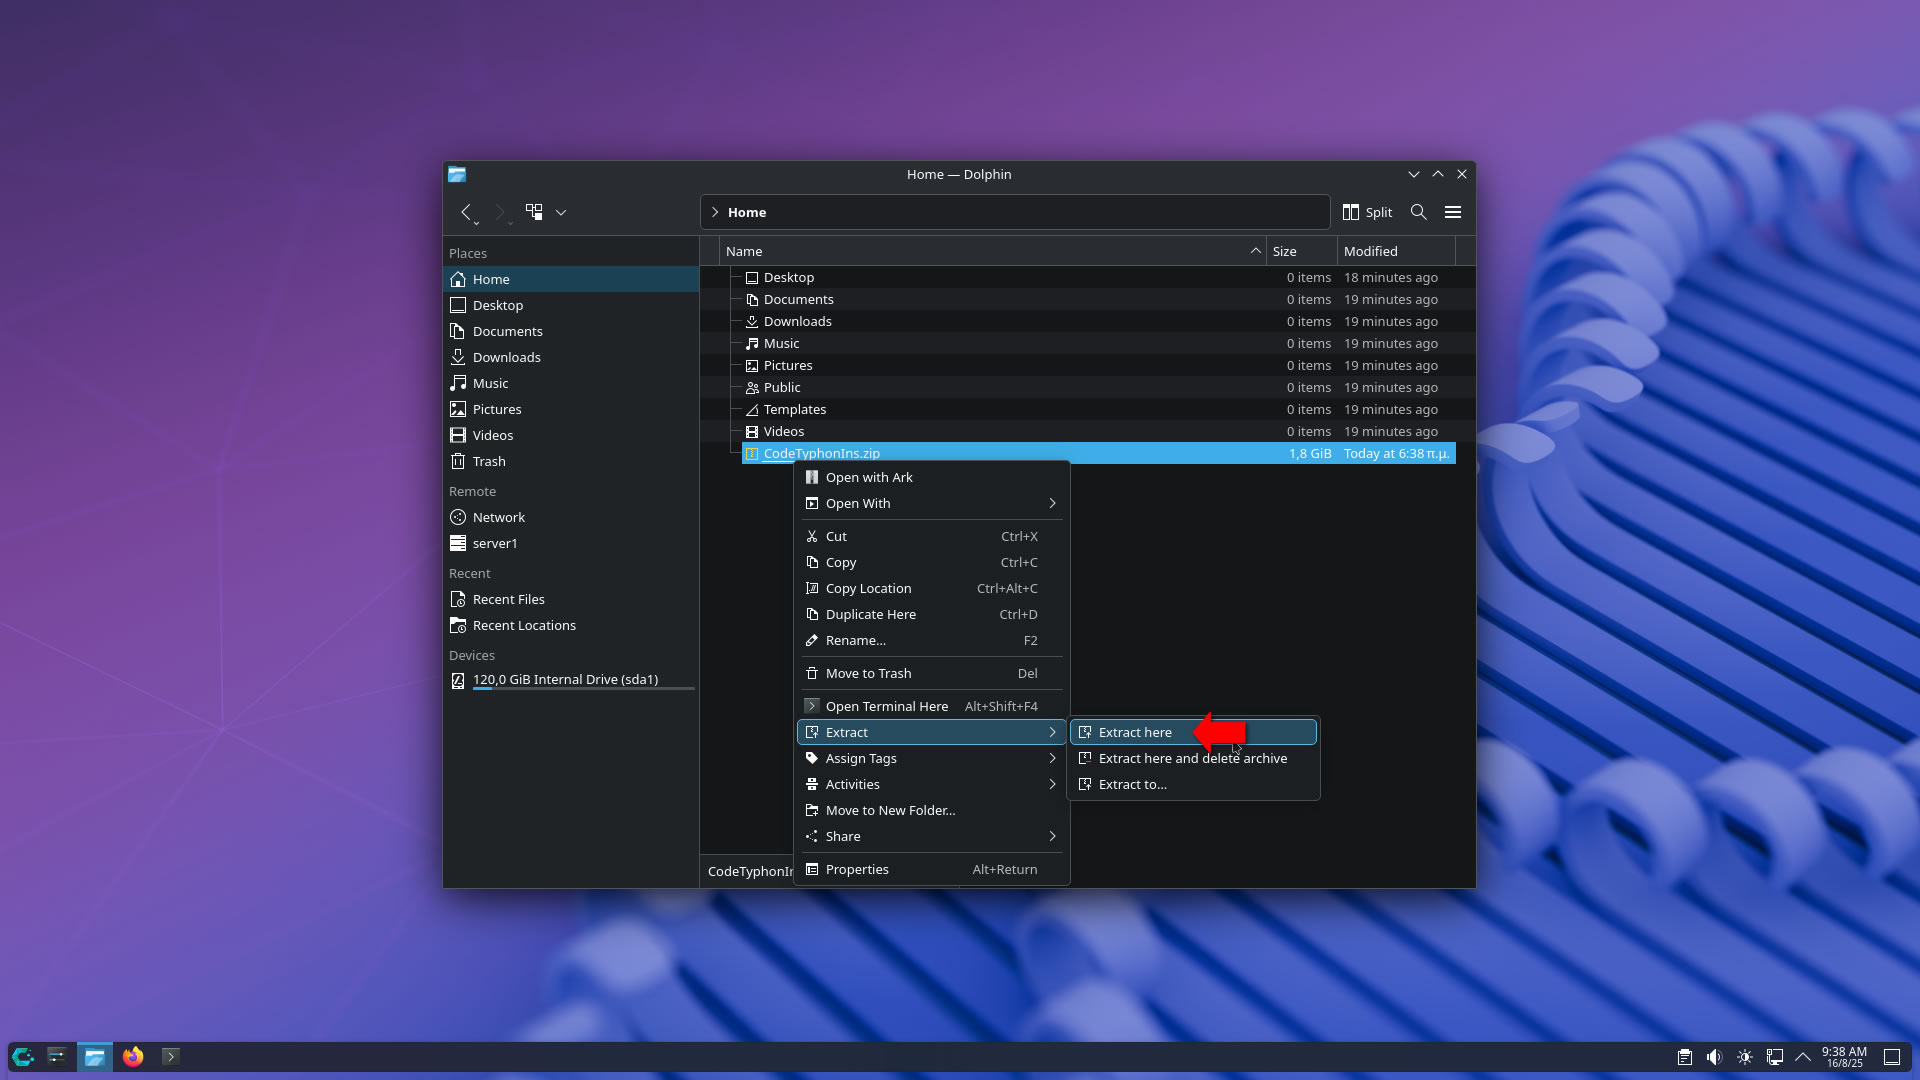This screenshot has height=1080, width=1920.
Task: Select Desktop in Places panel
Action: click(x=571, y=305)
